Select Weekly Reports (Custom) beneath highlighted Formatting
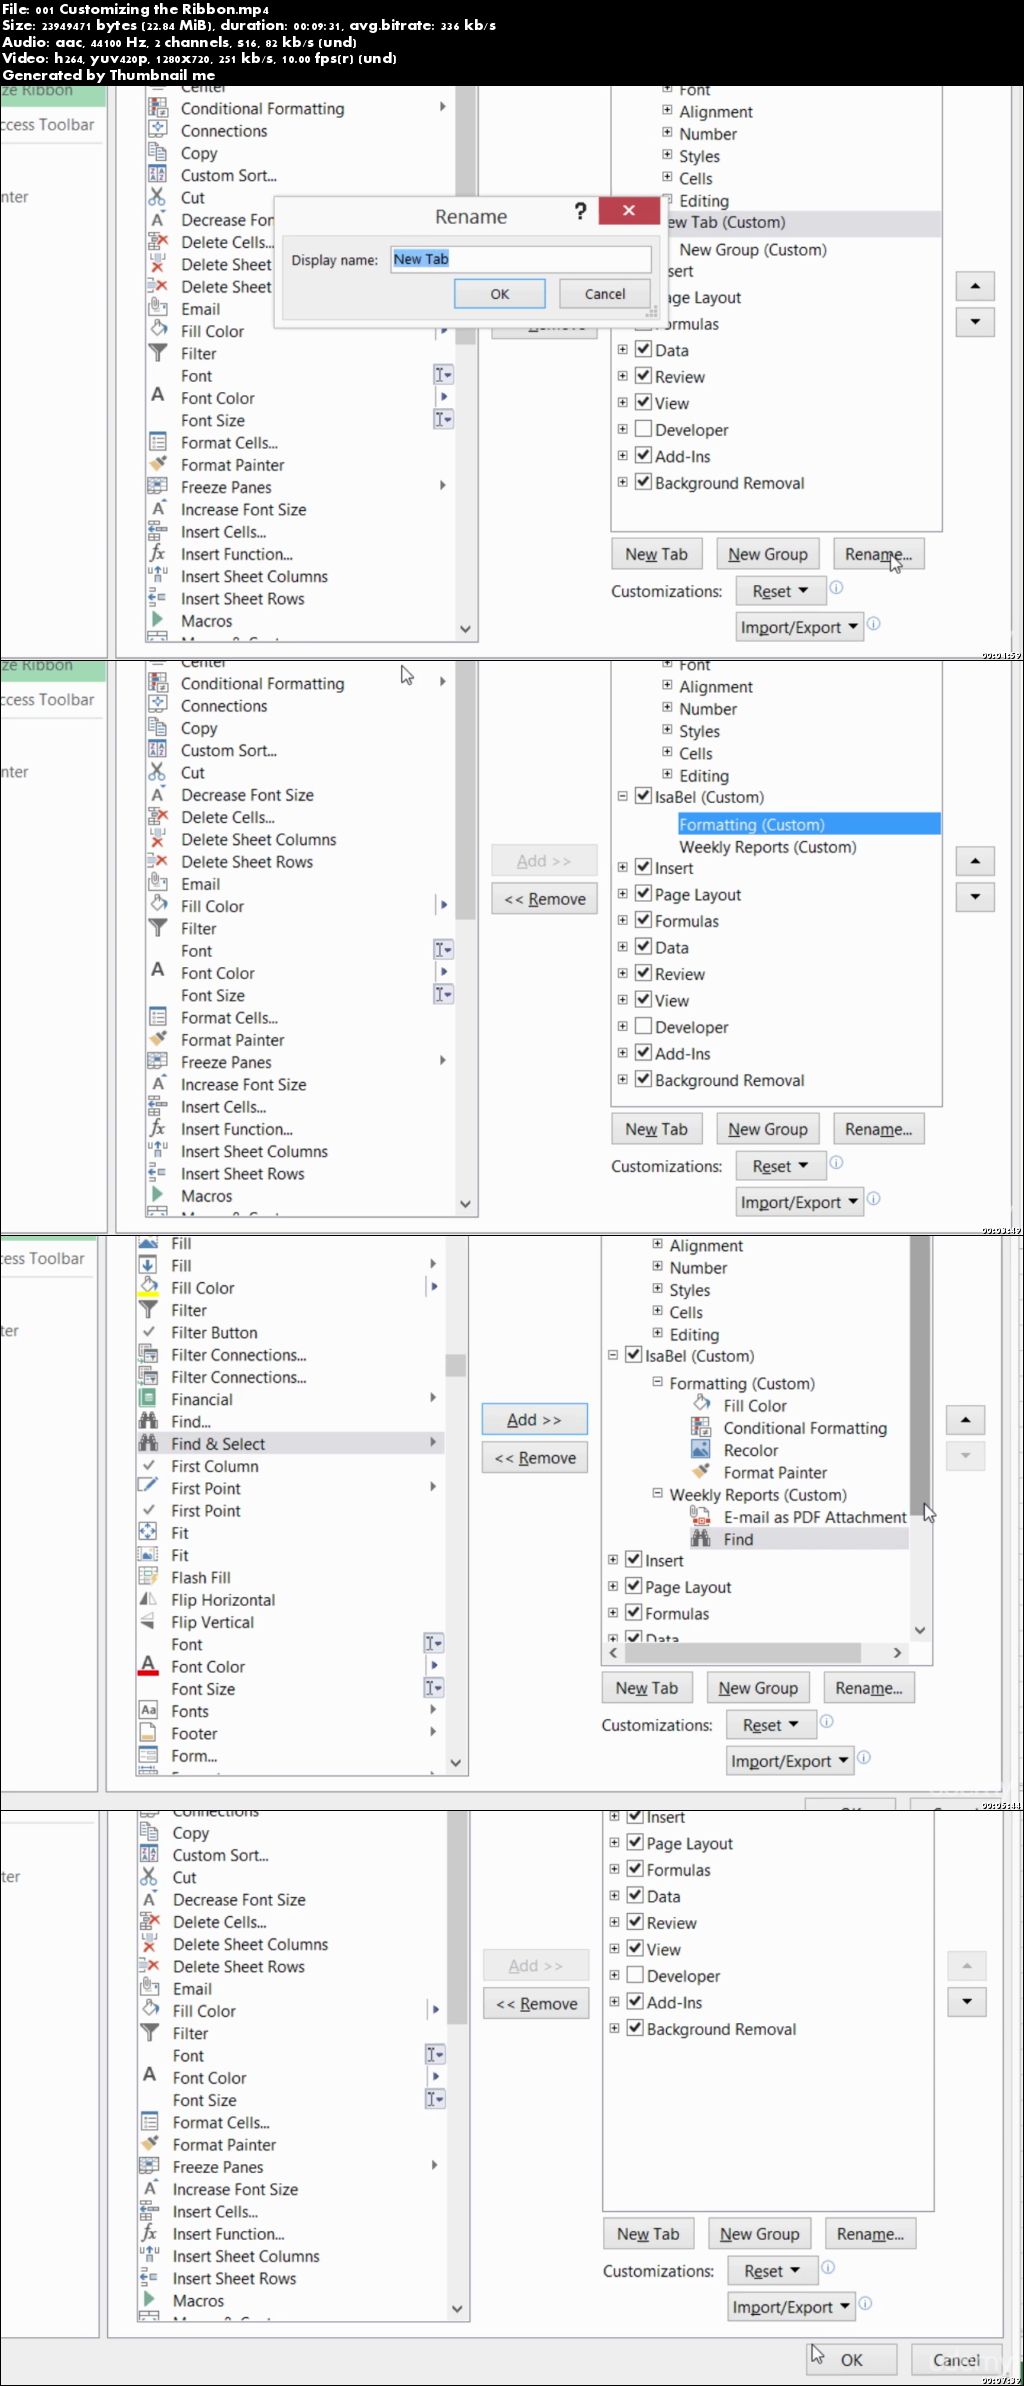 (767, 846)
